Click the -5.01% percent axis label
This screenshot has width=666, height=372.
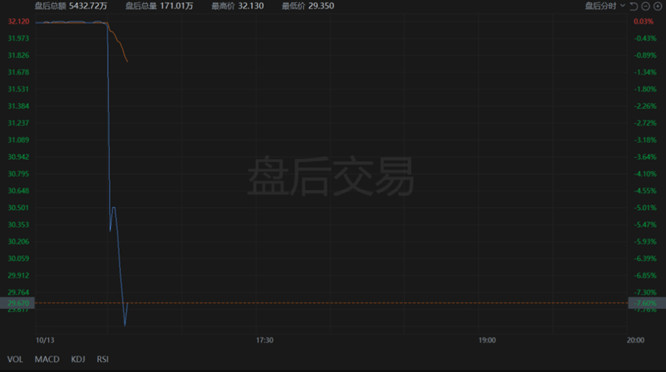pos(645,208)
